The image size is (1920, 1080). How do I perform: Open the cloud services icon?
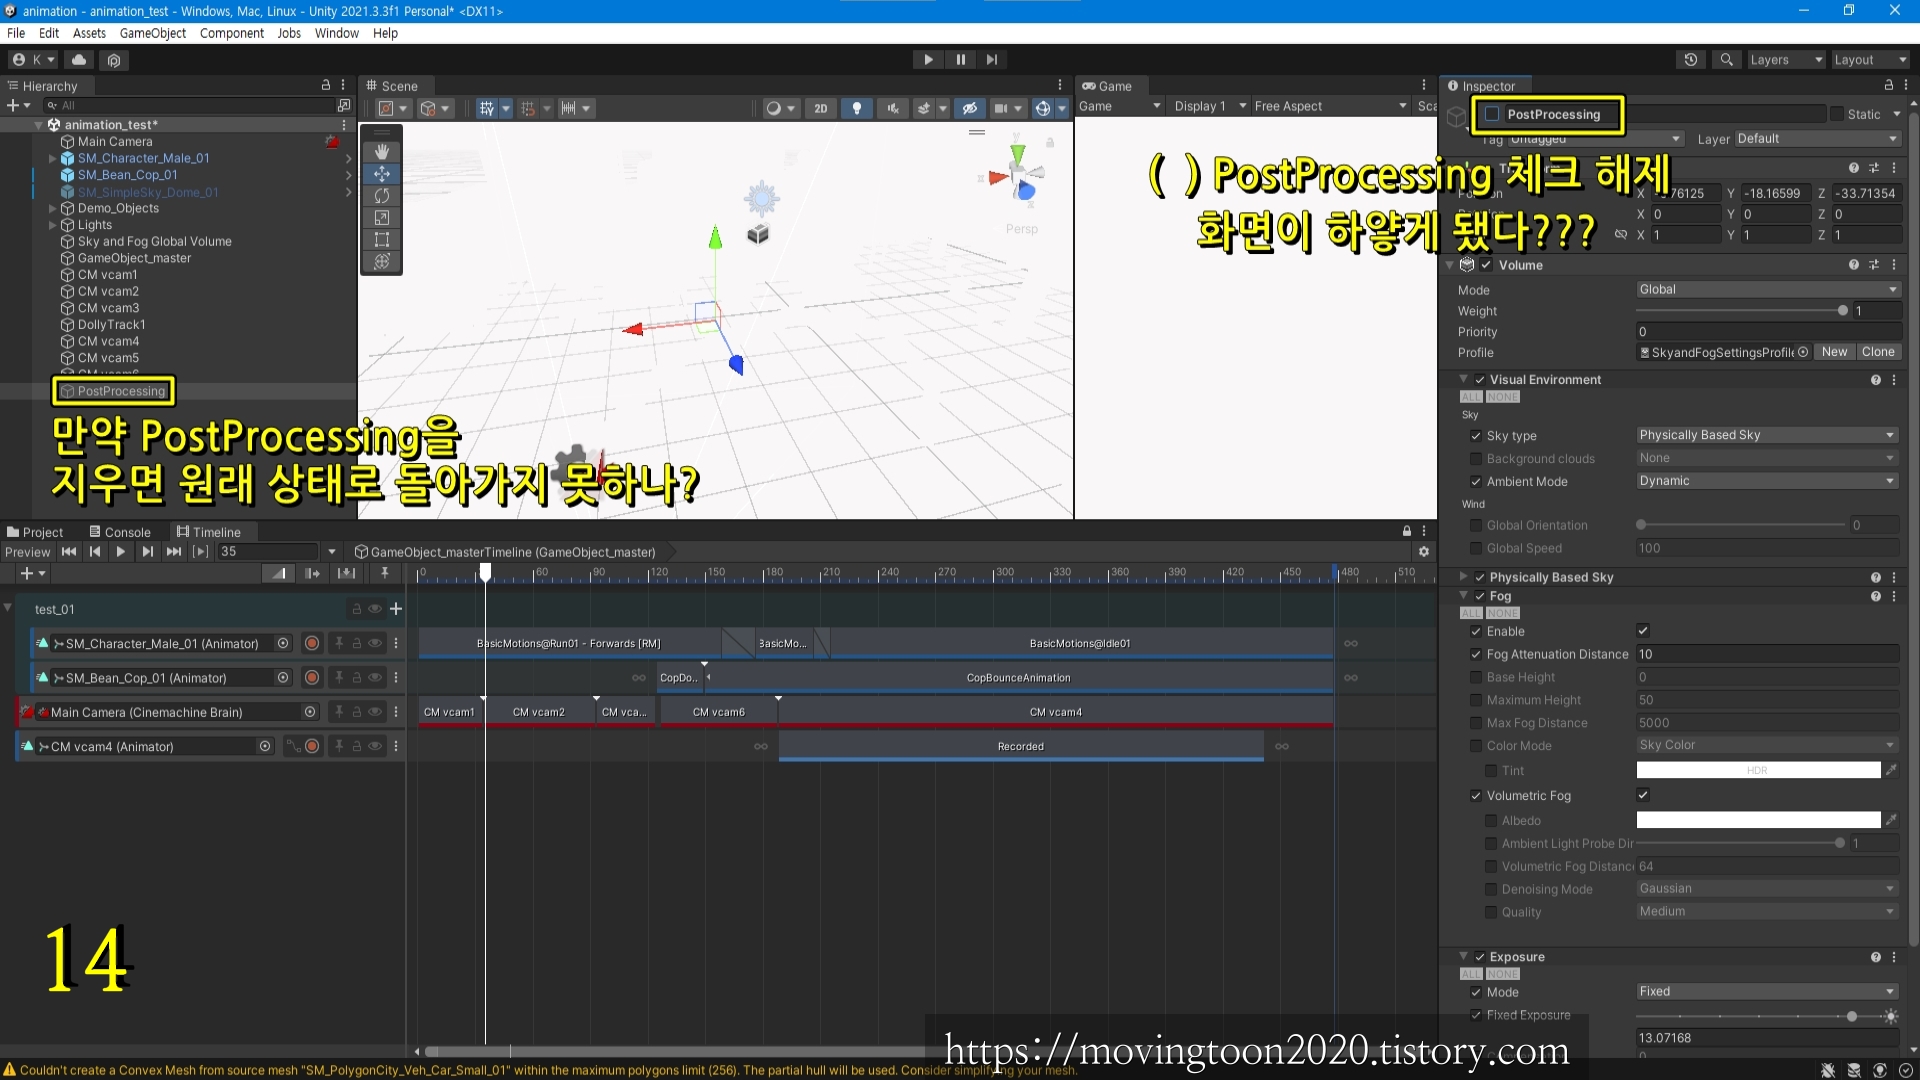79,60
